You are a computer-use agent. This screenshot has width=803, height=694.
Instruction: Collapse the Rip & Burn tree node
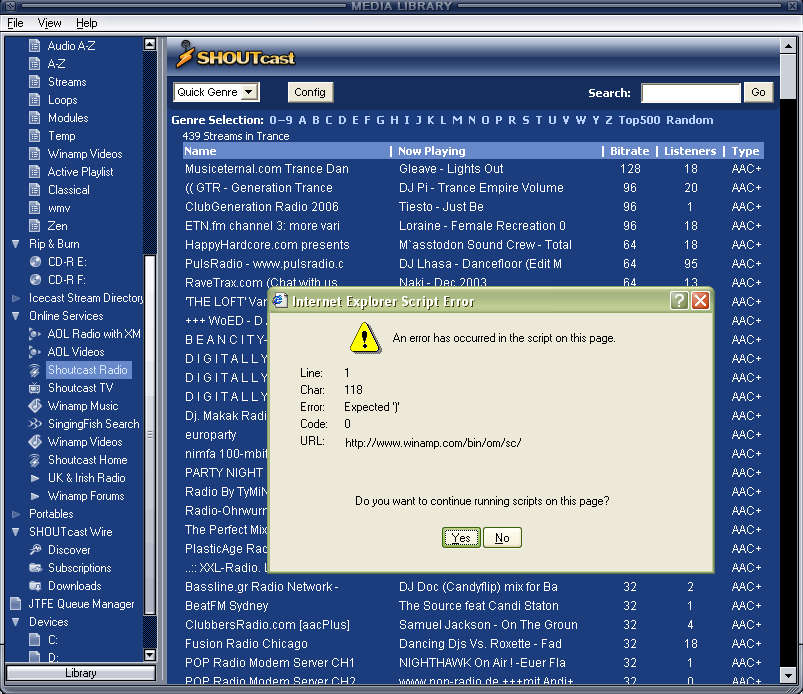16,244
